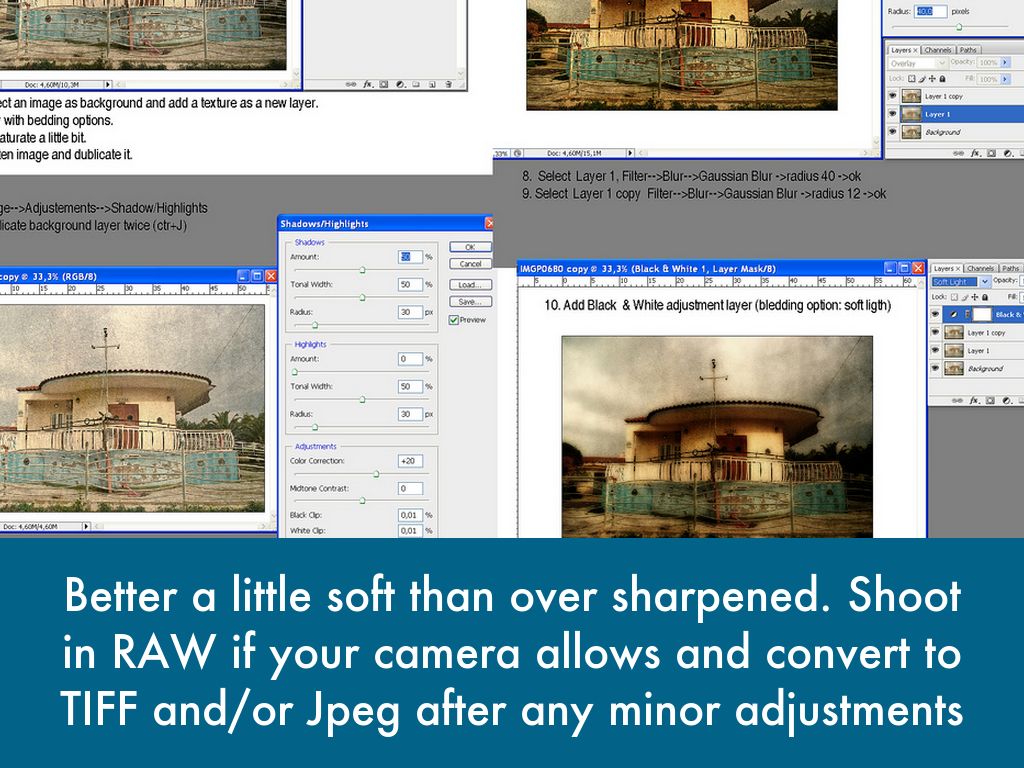The width and height of the screenshot is (1024, 768).
Task: Uncheck the Preview checkbox in Shadows/Highlights
Action: click(454, 320)
